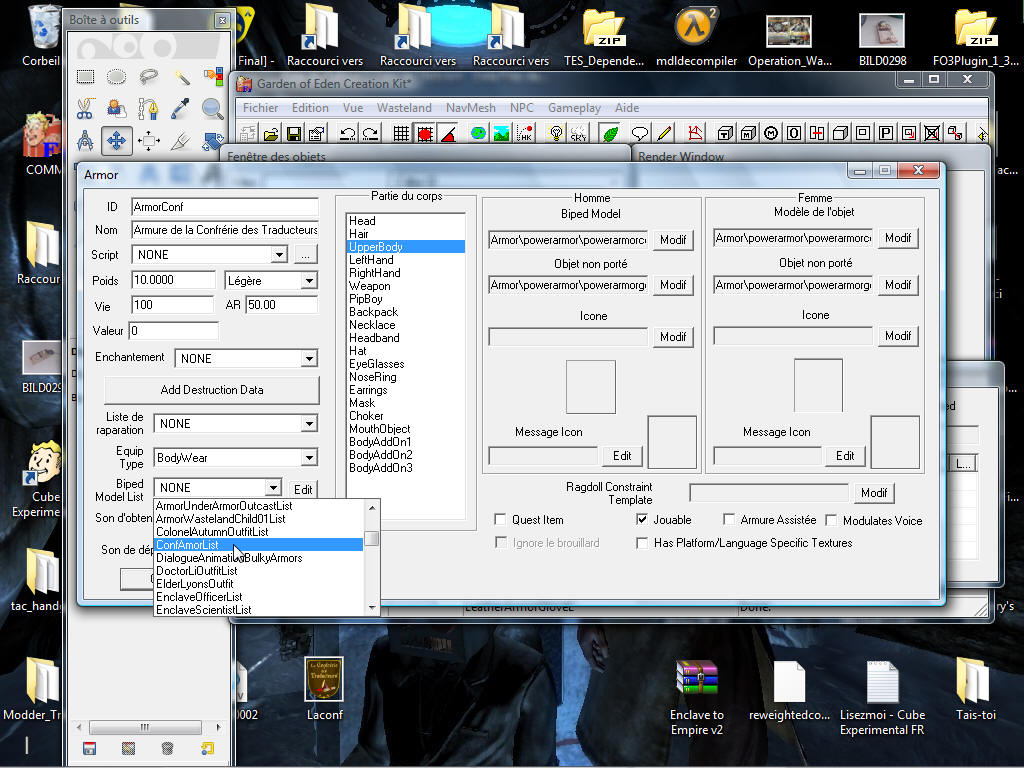Click the open folder icon in GECK toolbar

[271, 134]
